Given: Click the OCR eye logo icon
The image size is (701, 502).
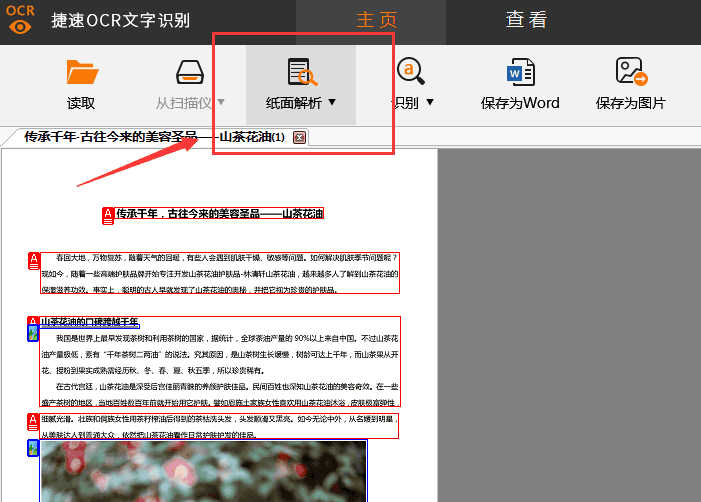Looking at the screenshot, I should pyautogui.click(x=20, y=19).
